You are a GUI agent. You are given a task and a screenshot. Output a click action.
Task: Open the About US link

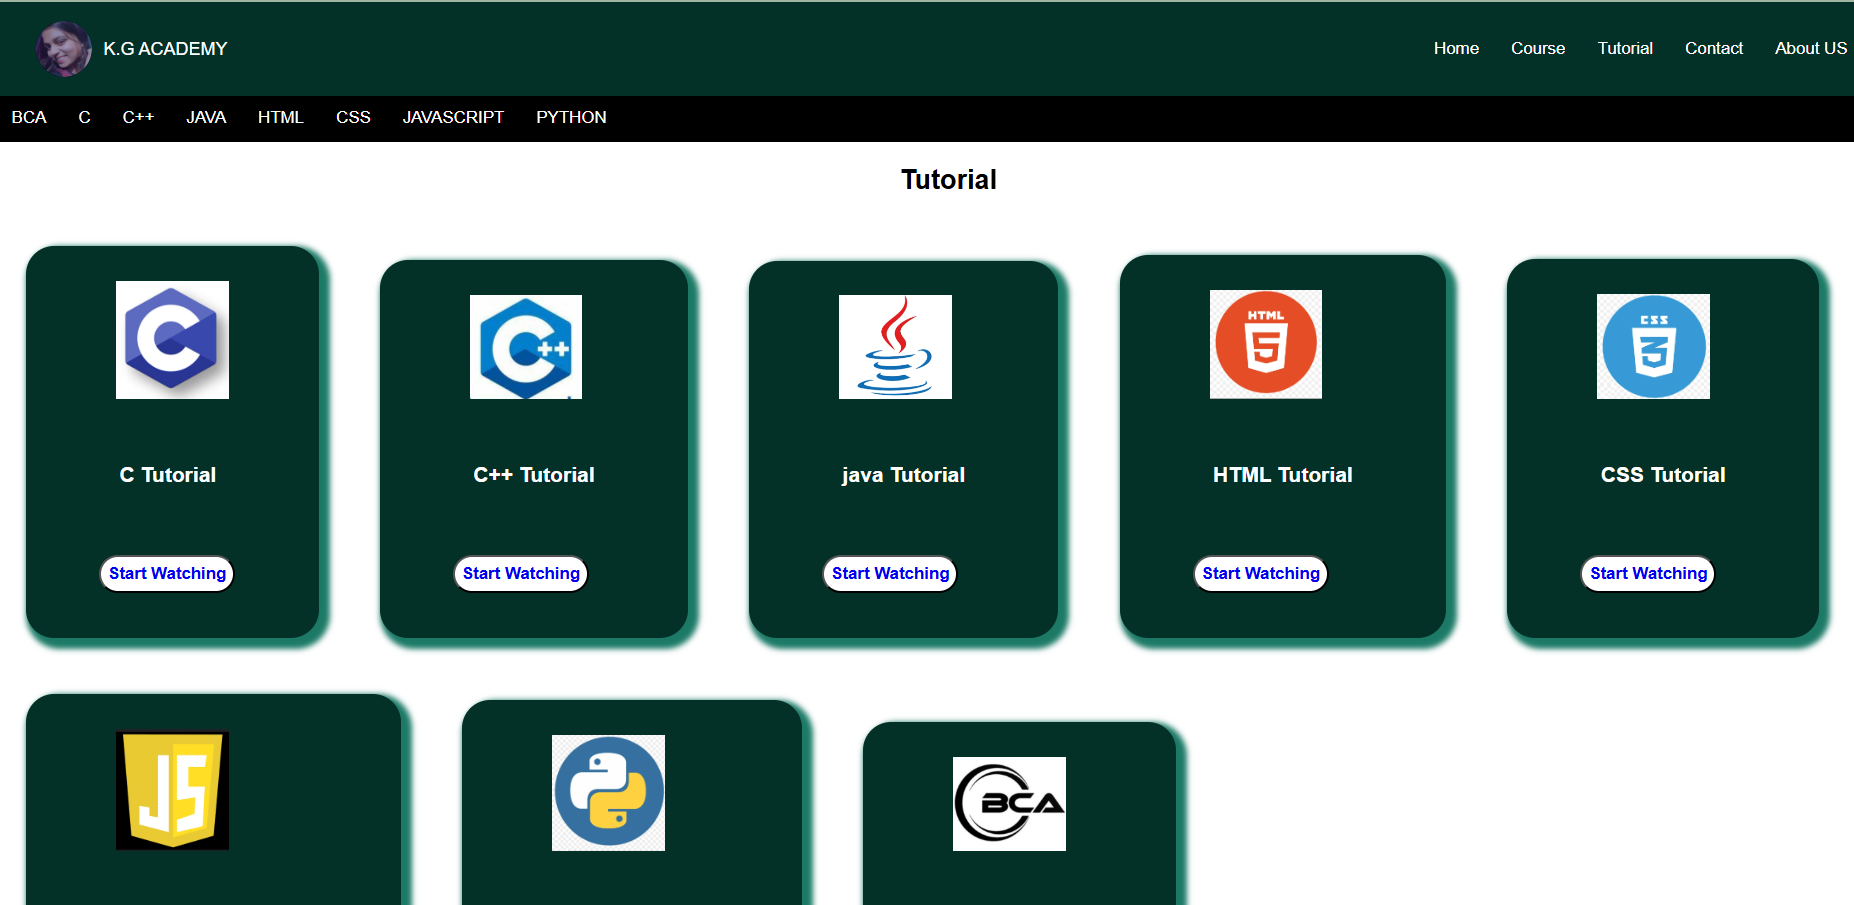point(1811,48)
